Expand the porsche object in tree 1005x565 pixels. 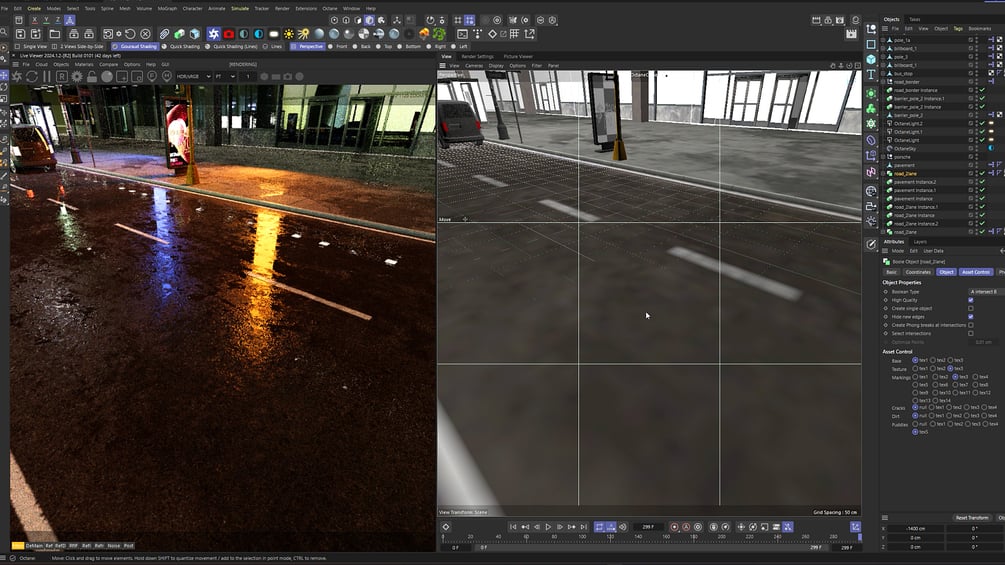click(883, 156)
